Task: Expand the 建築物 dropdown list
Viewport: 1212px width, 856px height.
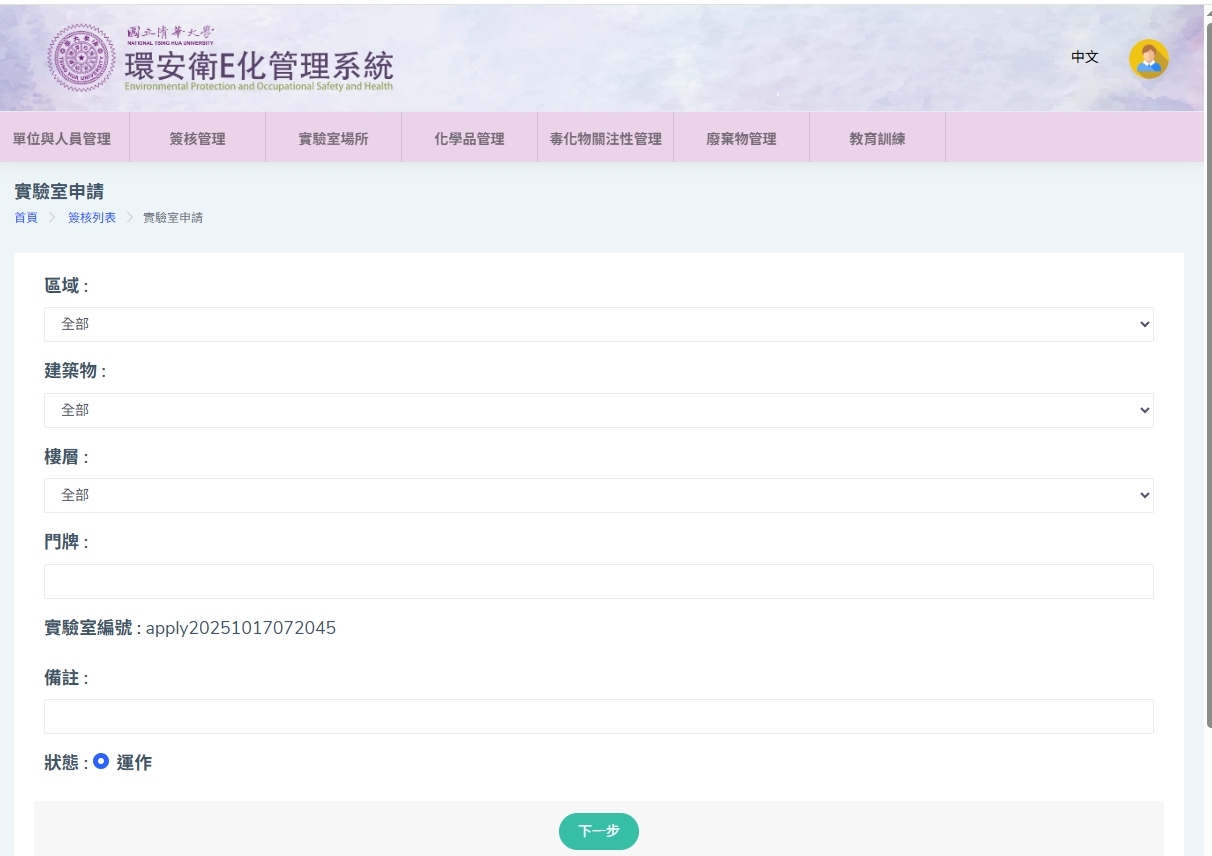Action: [598, 410]
